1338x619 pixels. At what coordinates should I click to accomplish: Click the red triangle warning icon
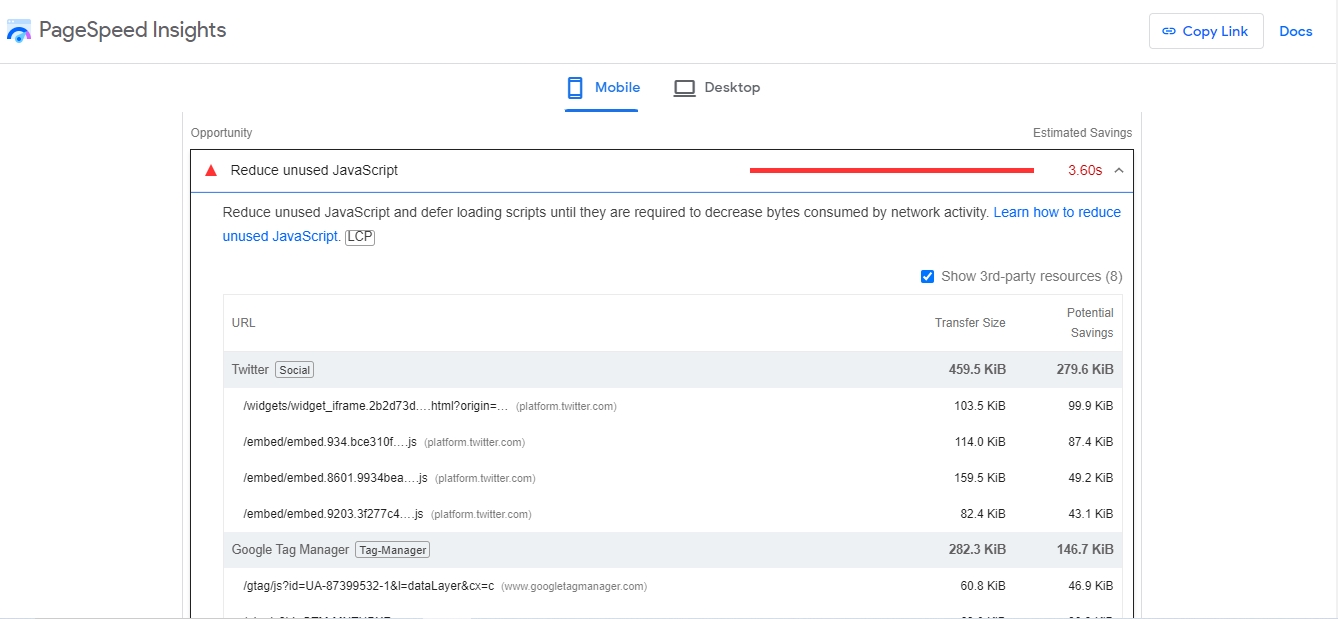211,171
